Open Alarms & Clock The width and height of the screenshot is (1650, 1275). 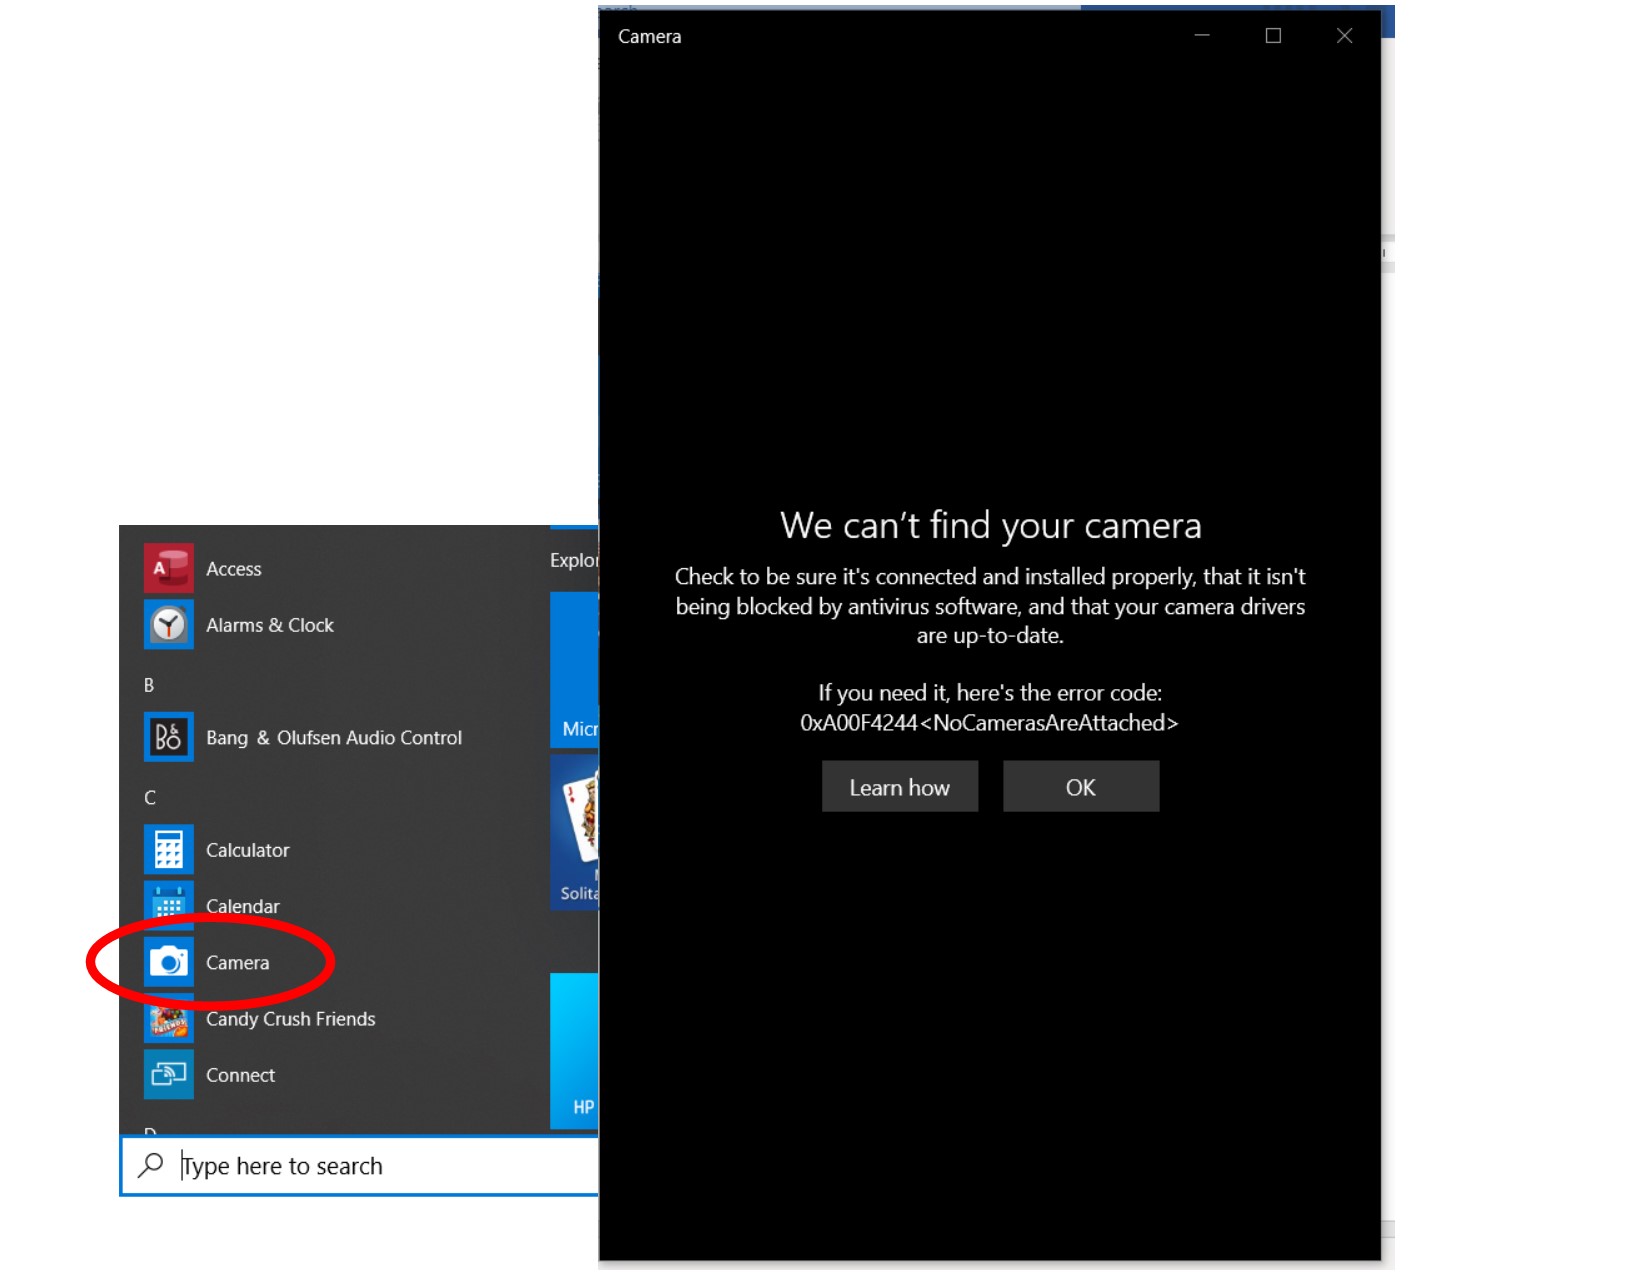click(x=269, y=625)
